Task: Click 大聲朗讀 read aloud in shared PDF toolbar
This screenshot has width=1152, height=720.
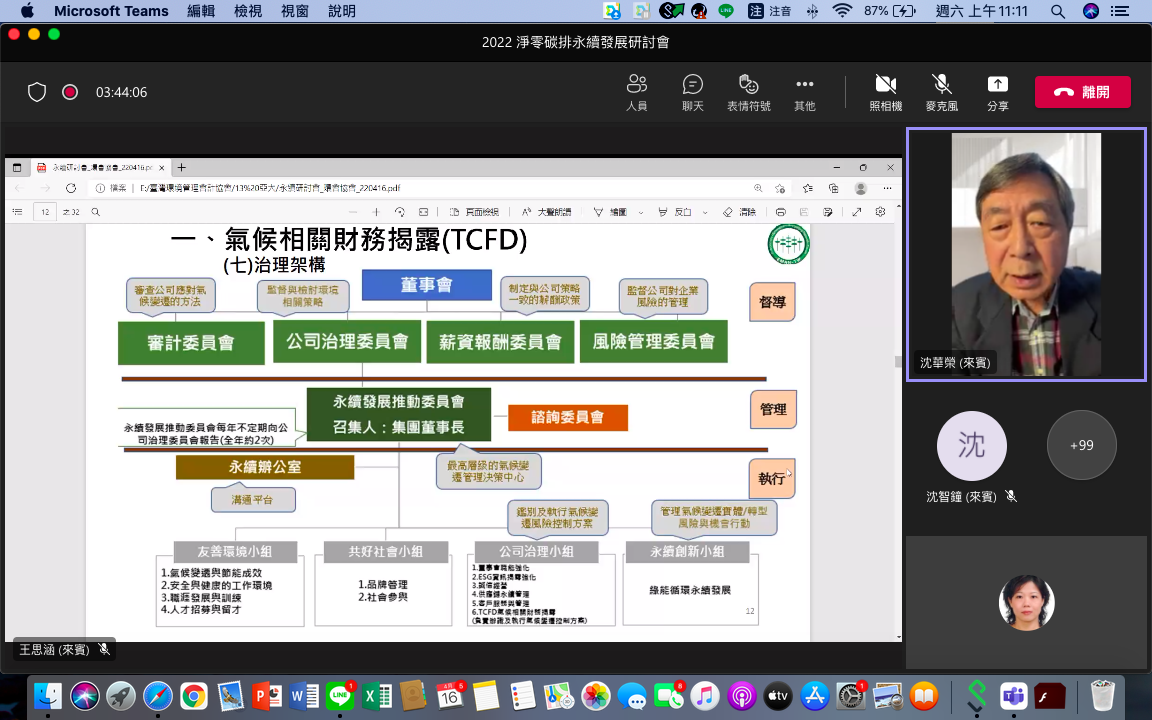Action: point(546,212)
